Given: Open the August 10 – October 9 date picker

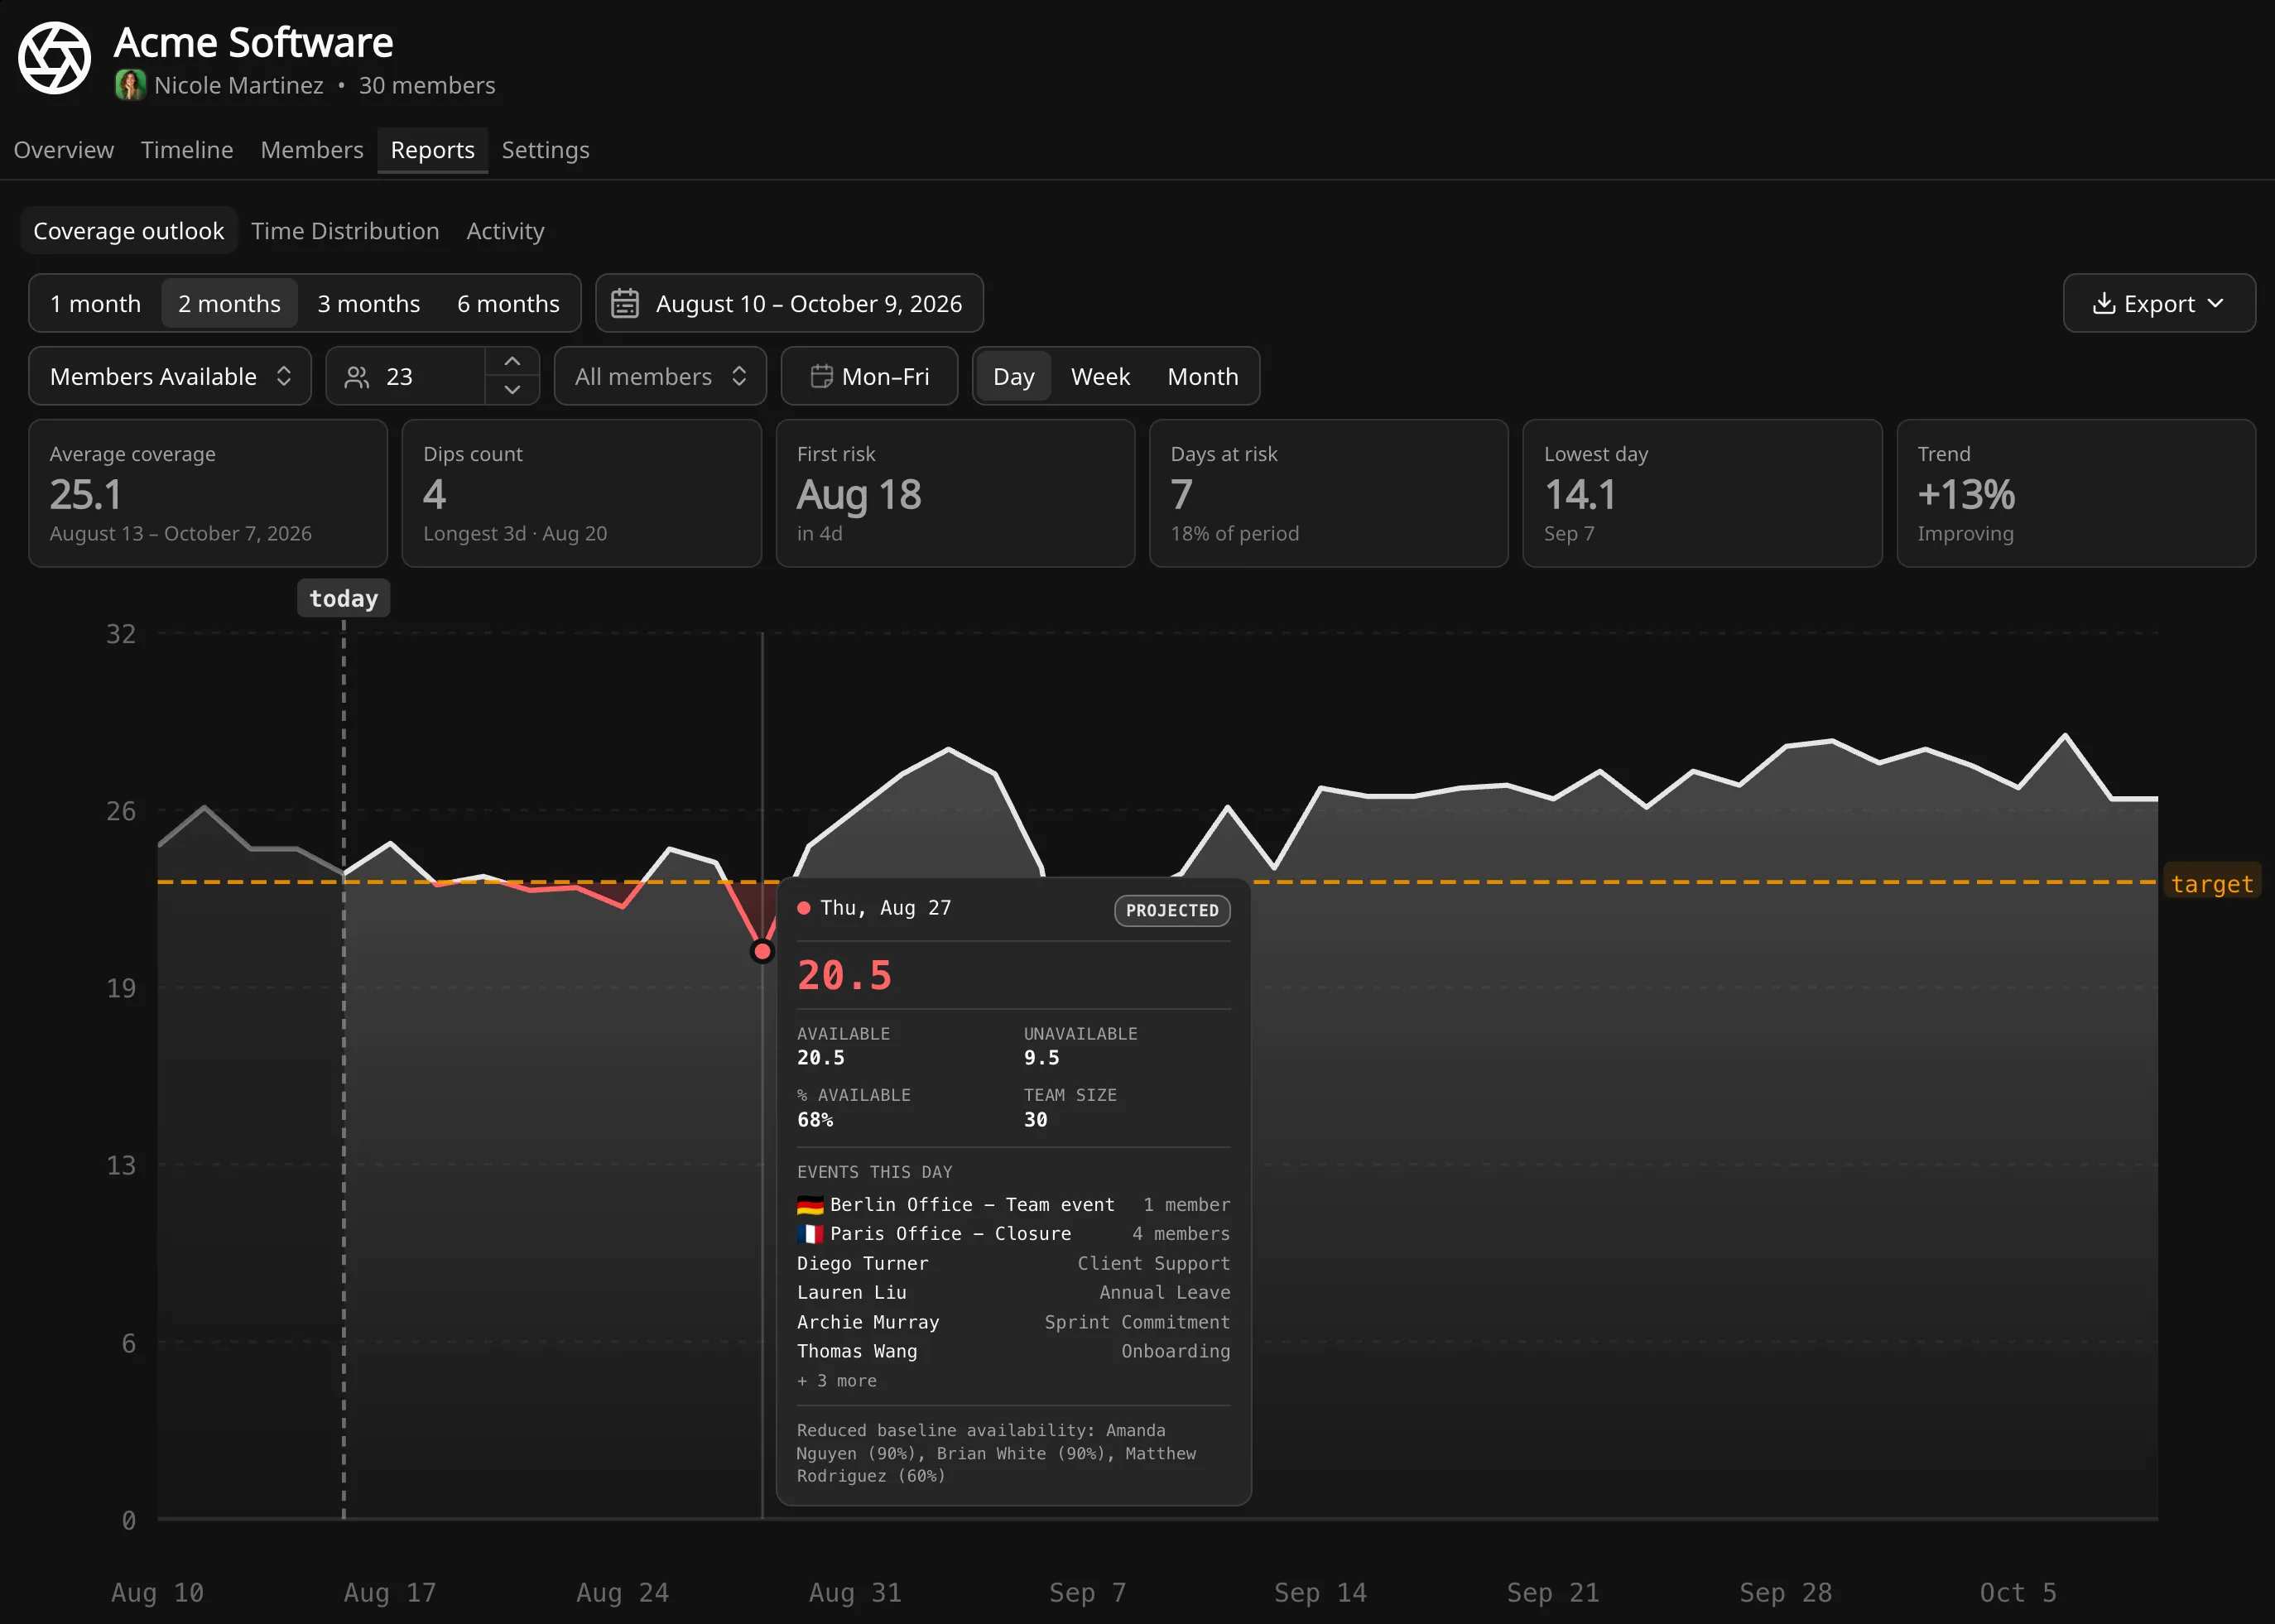Looking at the screenshot, I should 789,303.
